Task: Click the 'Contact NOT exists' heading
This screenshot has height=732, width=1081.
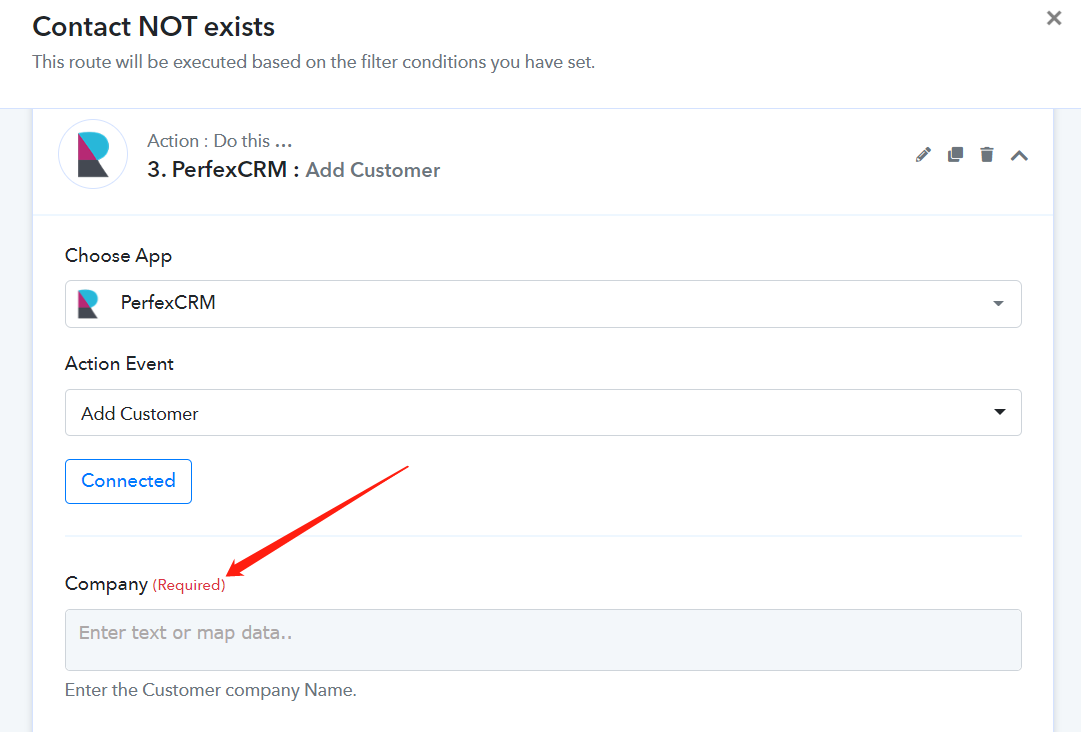Action: 154,27
